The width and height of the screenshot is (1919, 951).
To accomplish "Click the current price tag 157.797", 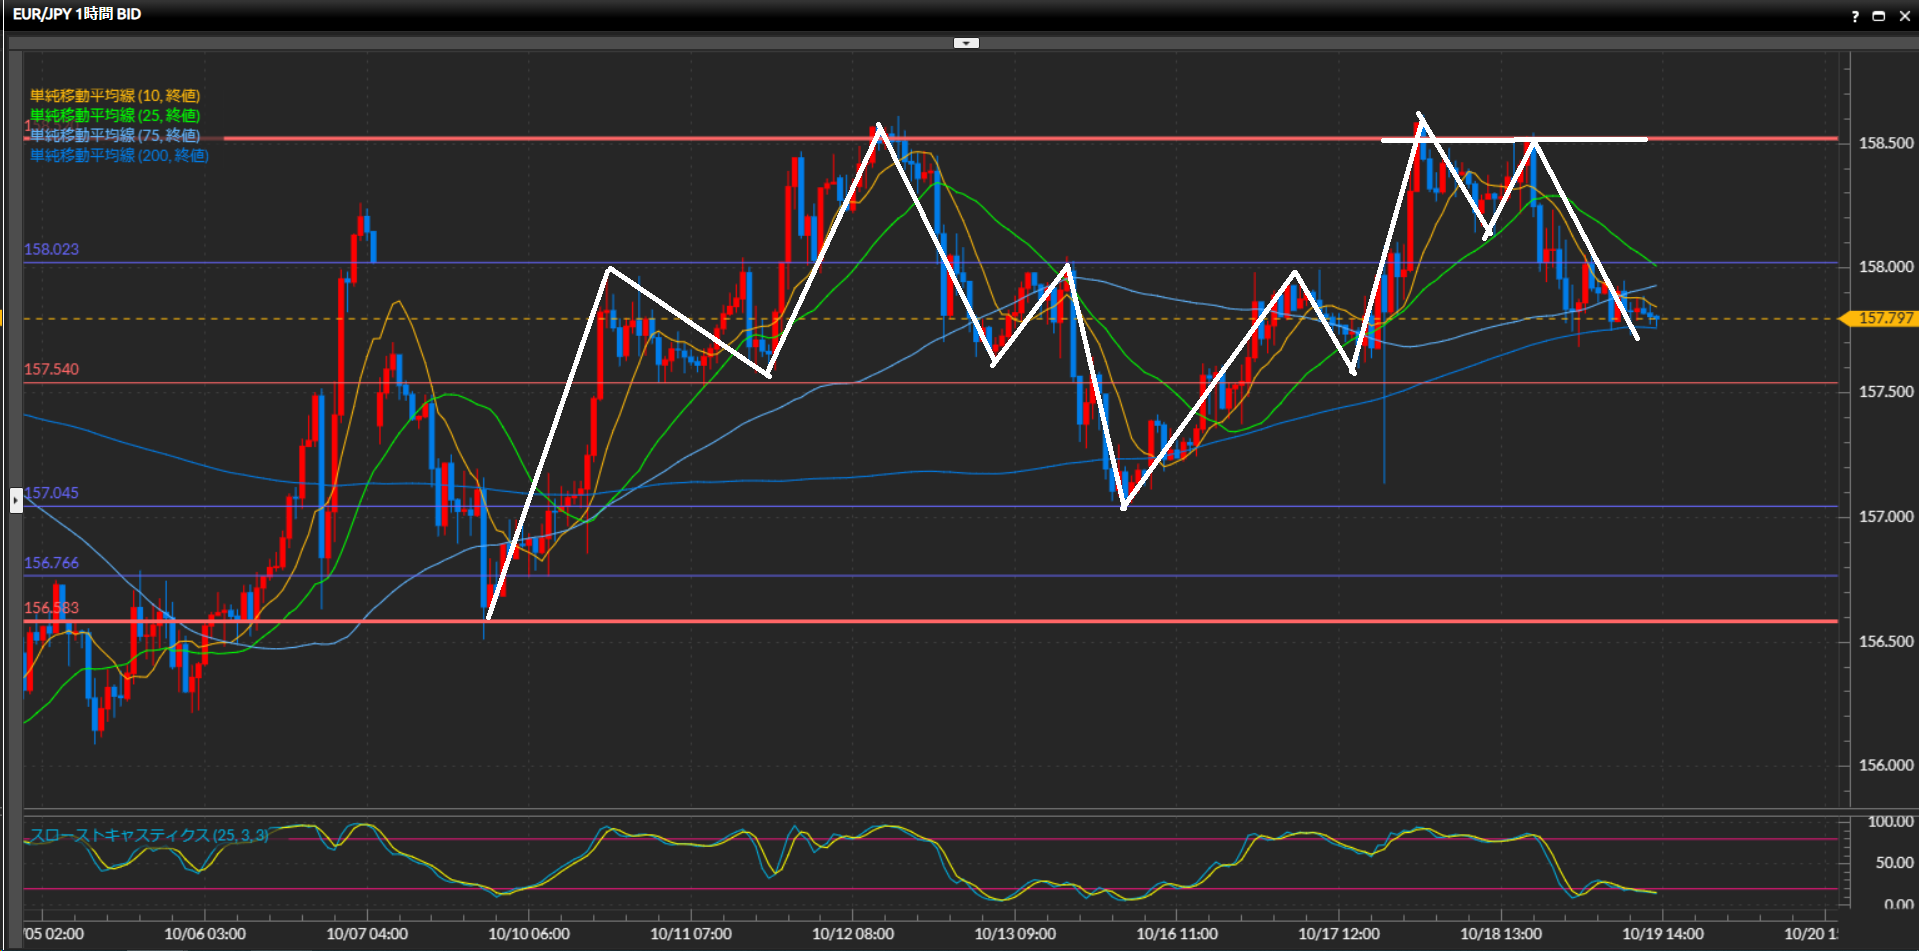I will 1883,319.
